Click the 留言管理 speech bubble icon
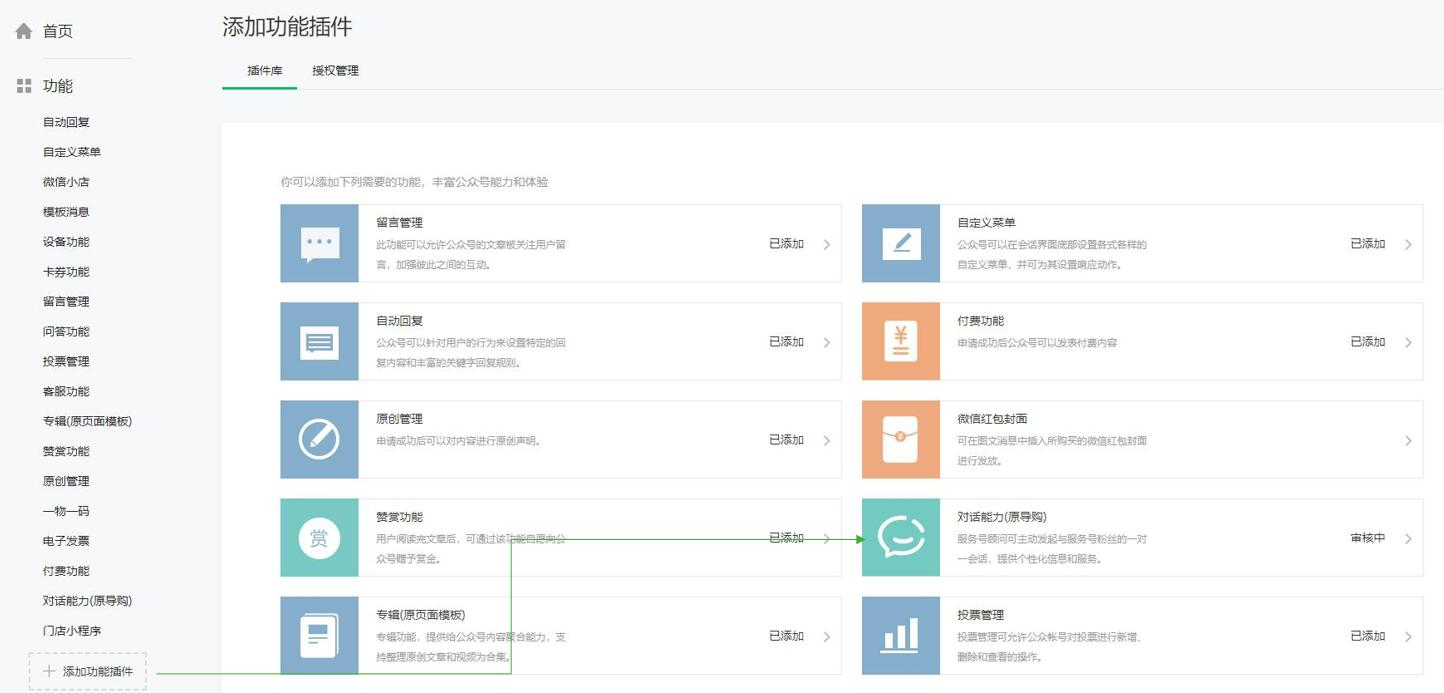 click(x=318, y=242)
